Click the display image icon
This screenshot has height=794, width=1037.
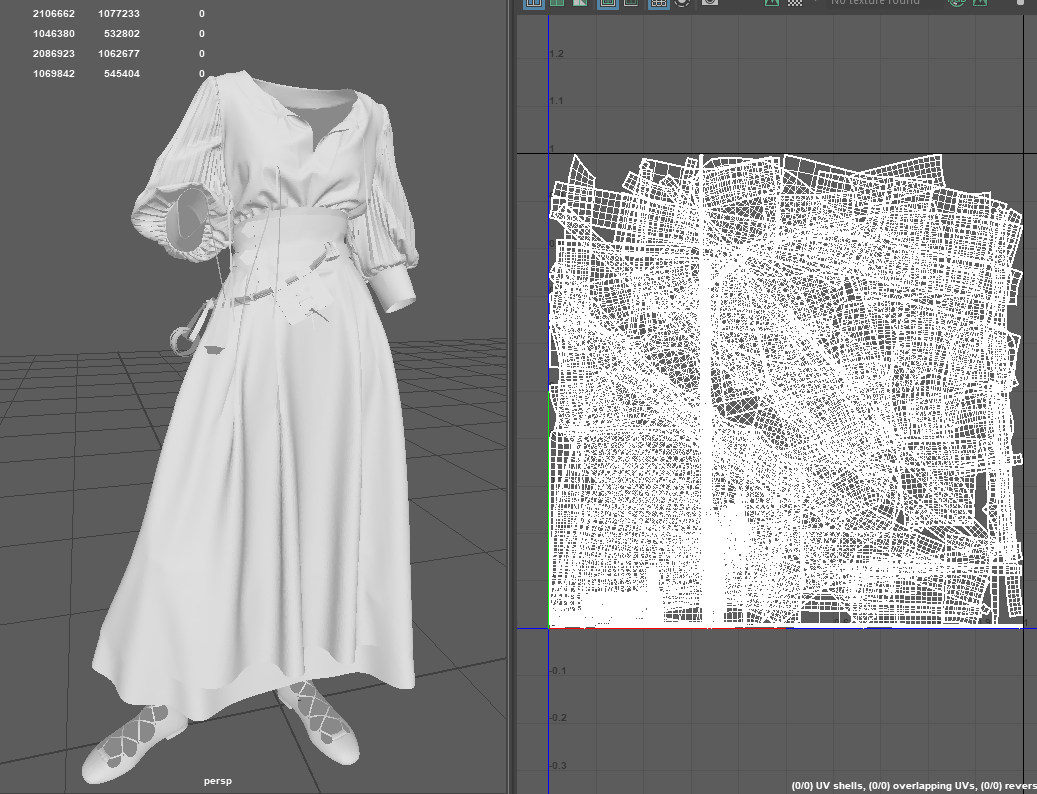(771, 3)
